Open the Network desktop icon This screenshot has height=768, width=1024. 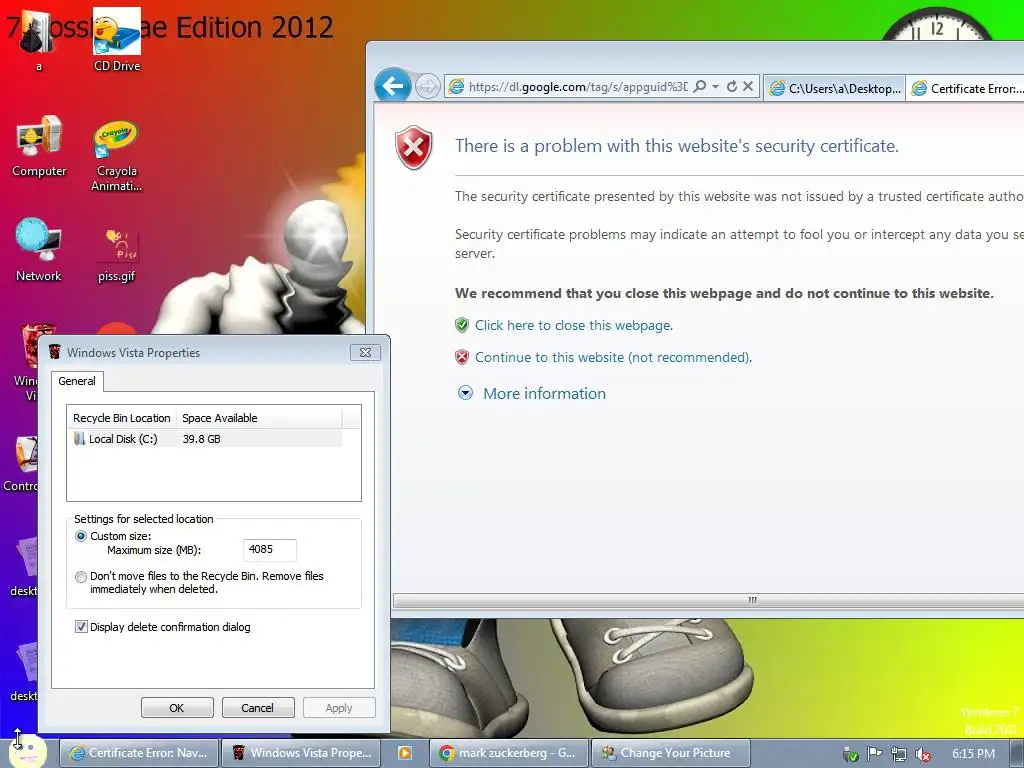click(39, 250)
